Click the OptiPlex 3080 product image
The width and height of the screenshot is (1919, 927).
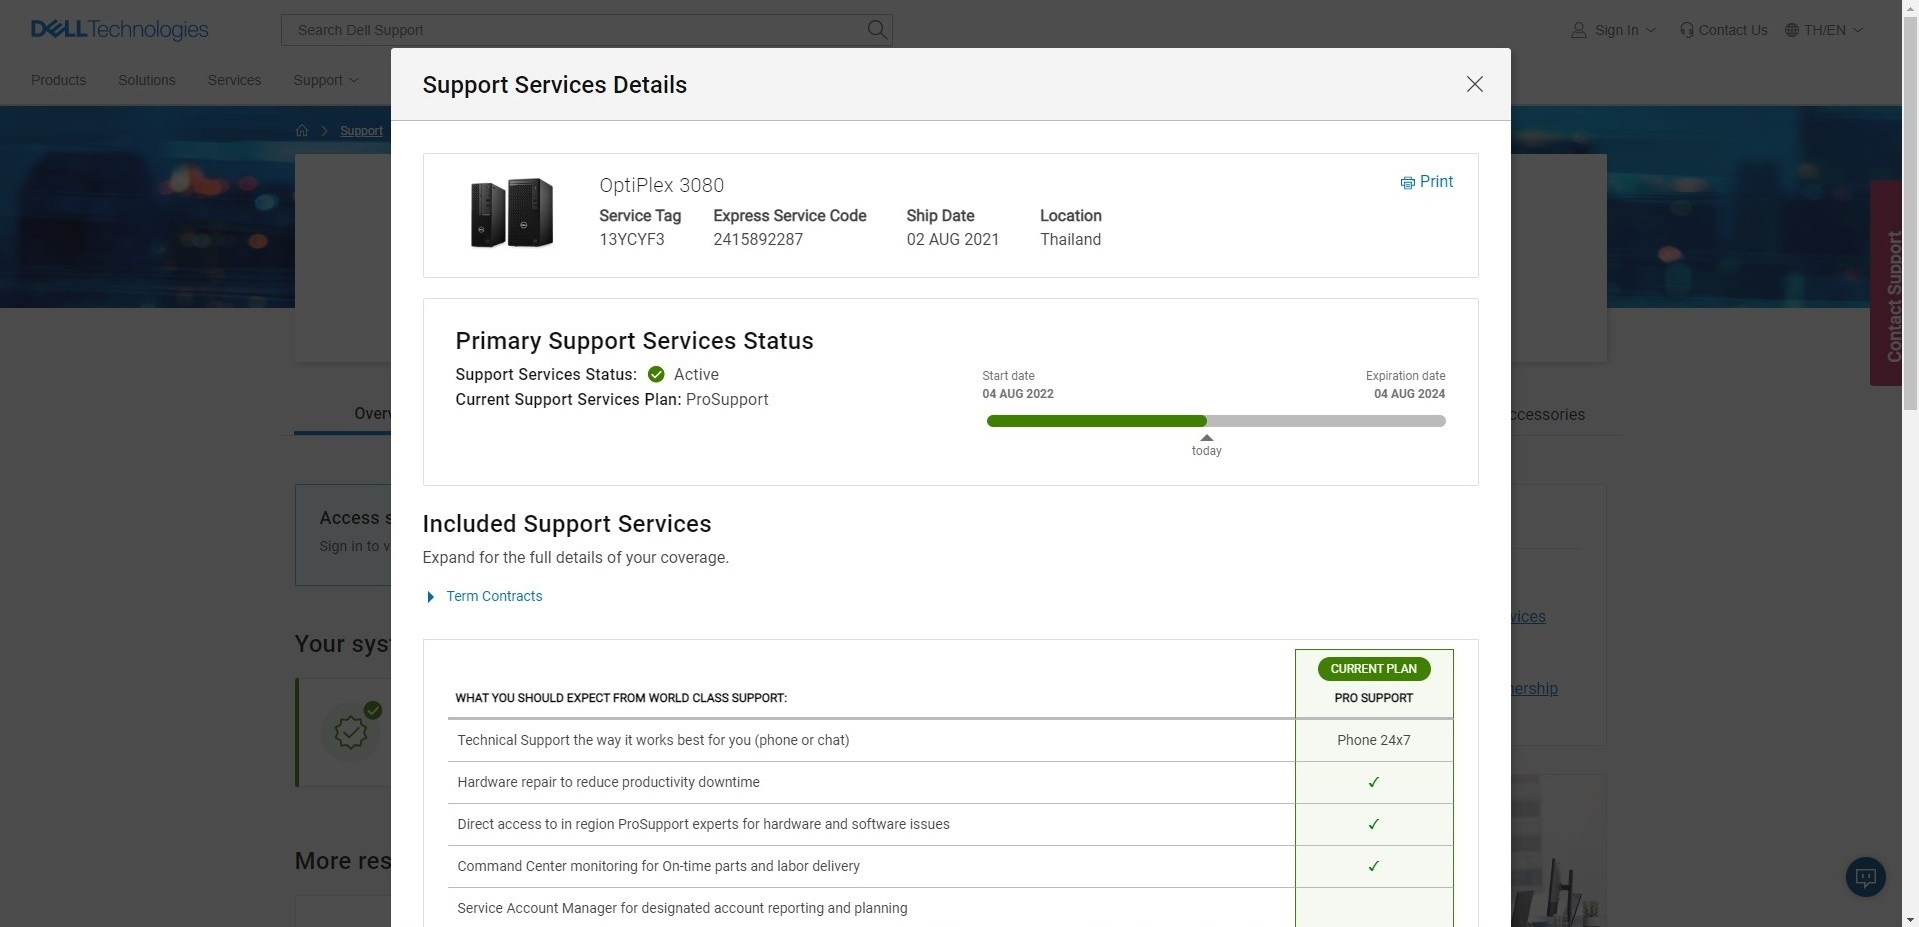512,213
